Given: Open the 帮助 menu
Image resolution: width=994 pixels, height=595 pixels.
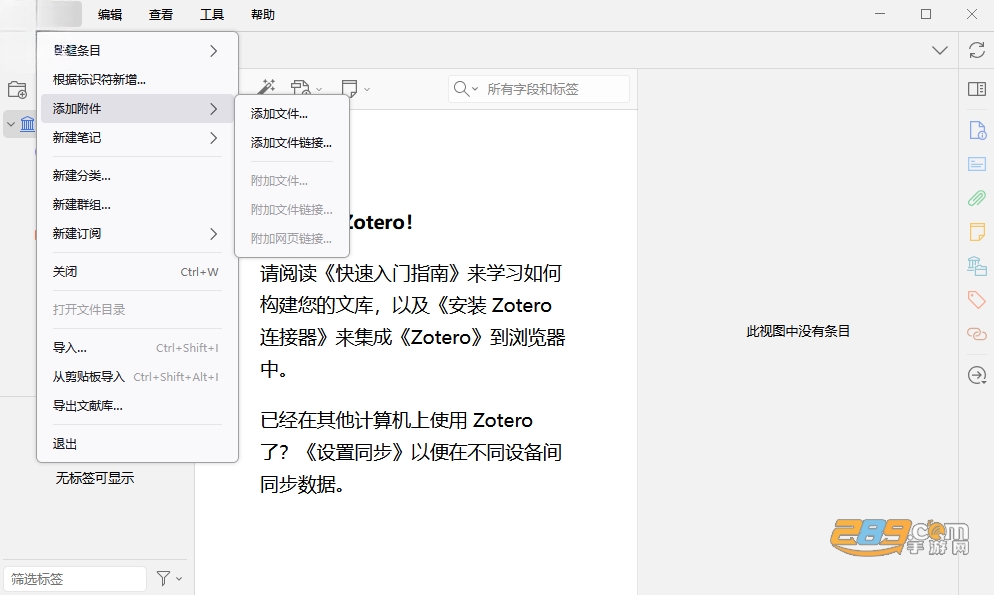Looking at the screenshot, I should click(x=262, y=15).
